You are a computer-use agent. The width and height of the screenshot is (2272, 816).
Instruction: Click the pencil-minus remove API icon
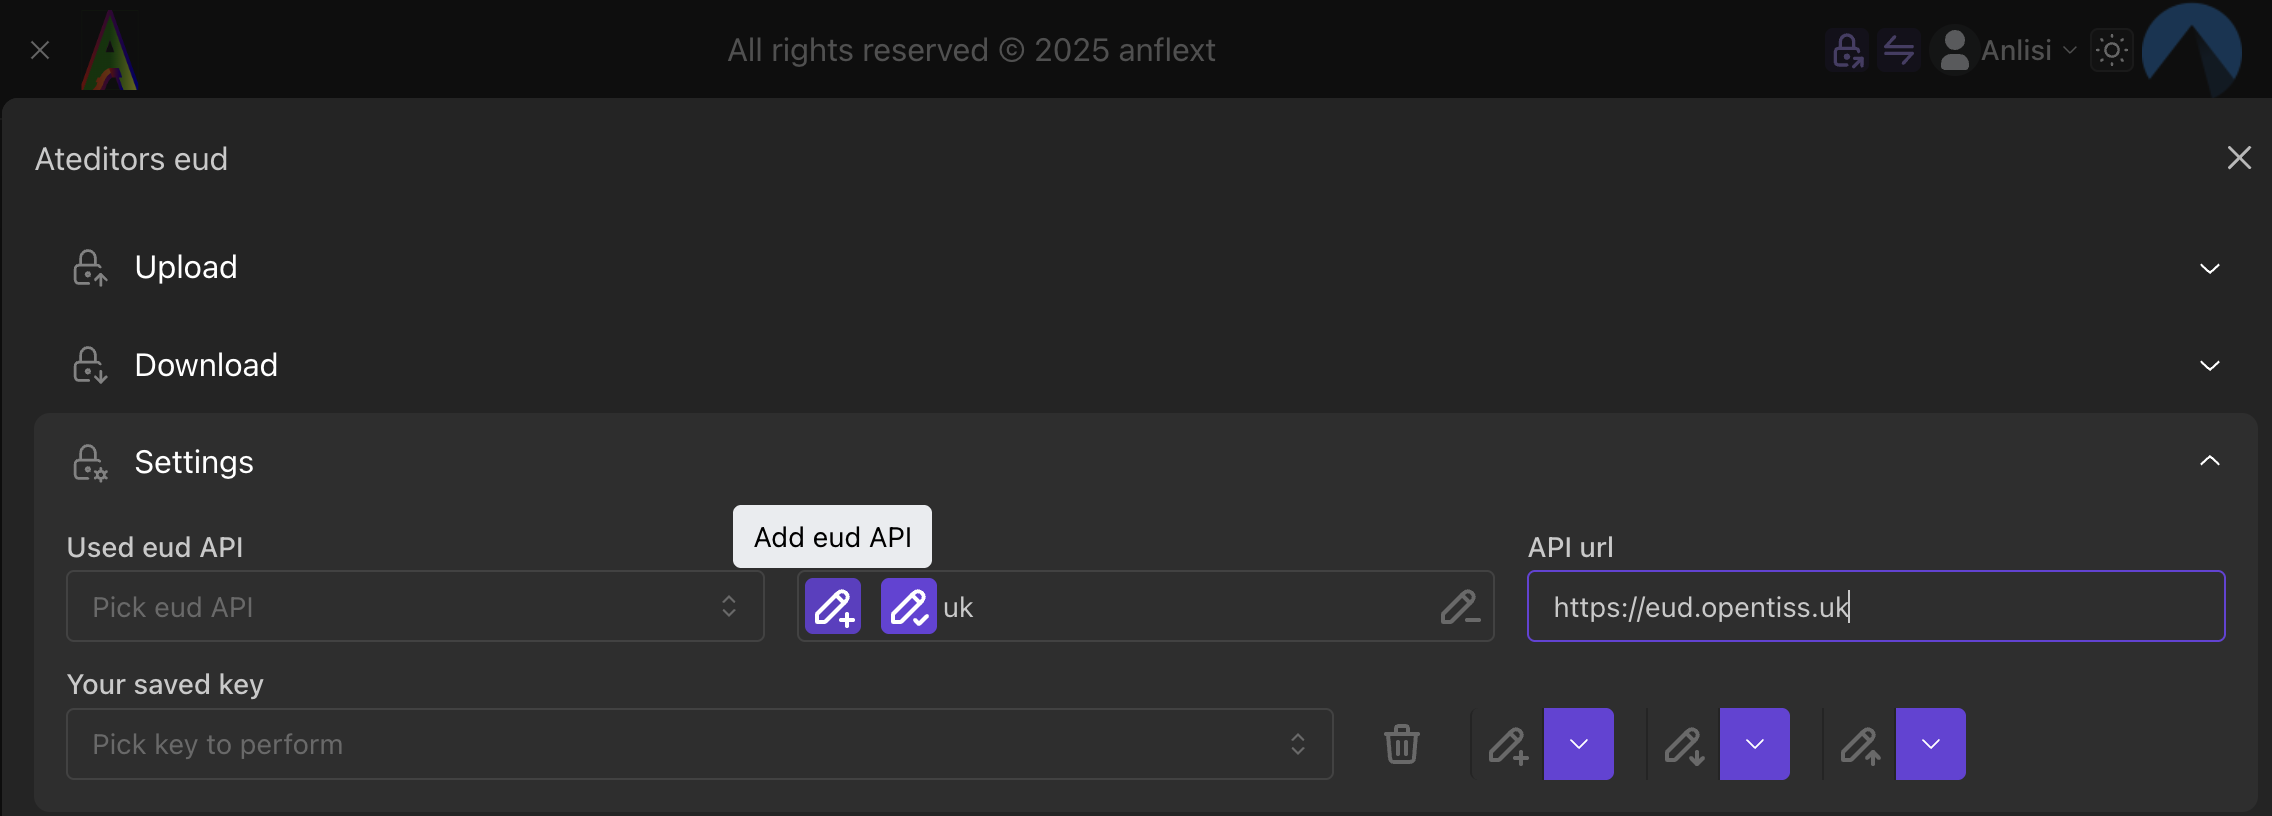(1460, 606)
